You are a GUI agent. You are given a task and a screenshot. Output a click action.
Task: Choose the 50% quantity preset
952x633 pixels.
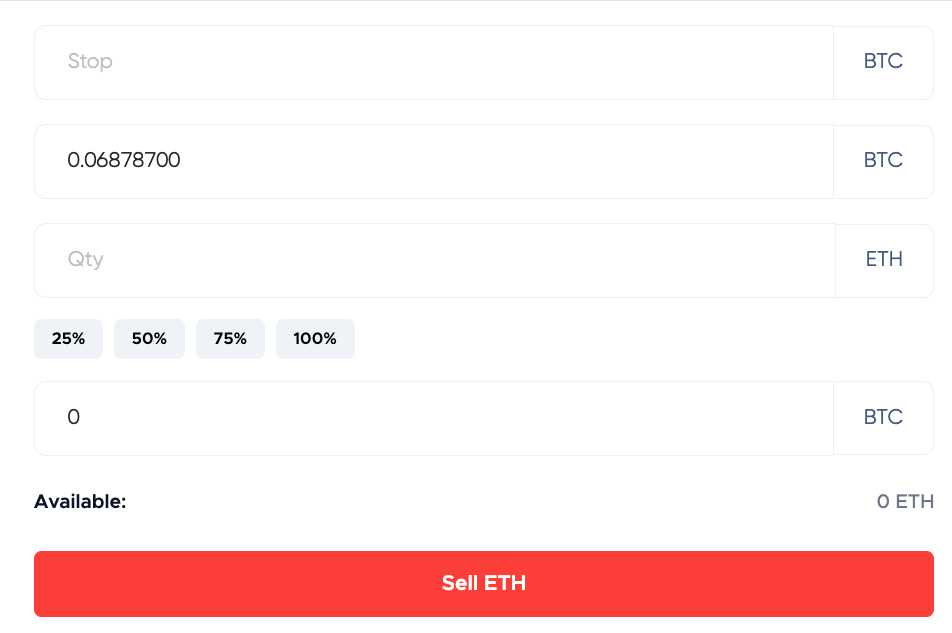point(149,339)
